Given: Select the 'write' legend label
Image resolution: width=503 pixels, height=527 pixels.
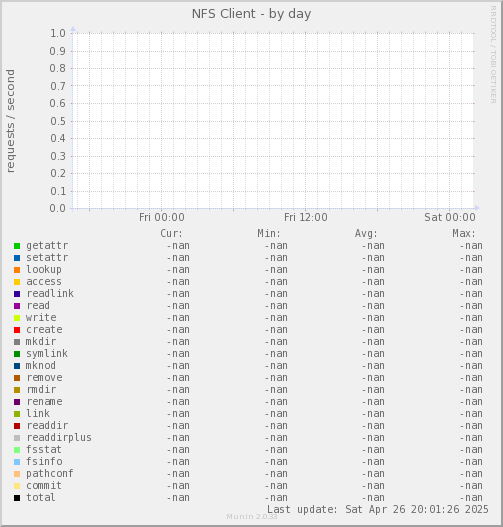Looking at the screenshot, I should [x=41, y=318].
